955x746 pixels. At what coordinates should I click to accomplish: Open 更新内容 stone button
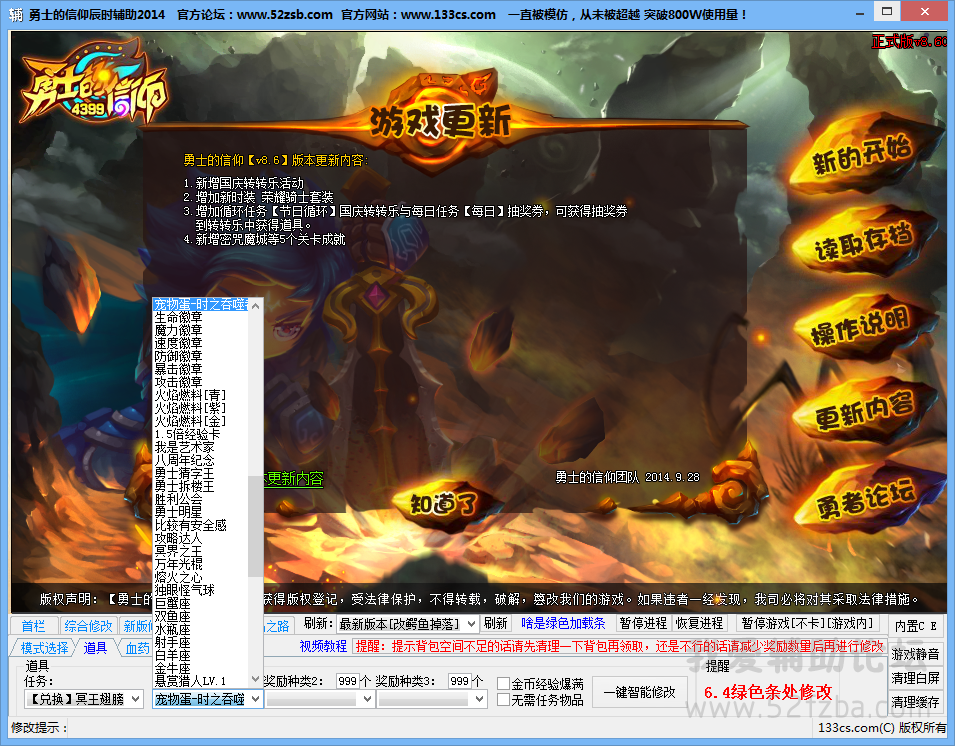coord(864,411)
